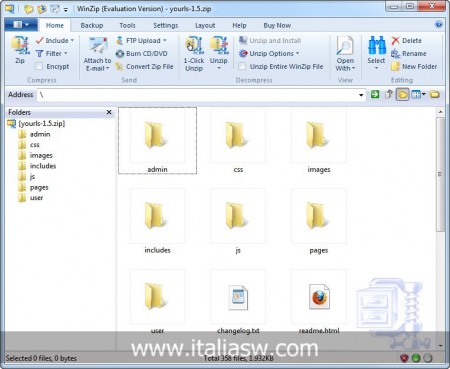The image size is (450, 369).
Task: Open the Address bar dropdown arrow
Action: tap(361, 95)
